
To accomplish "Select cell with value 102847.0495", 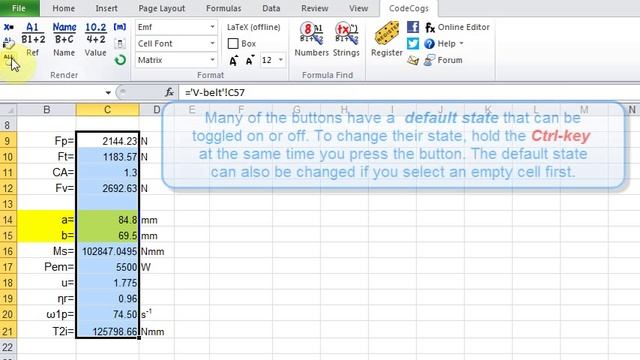I will click(107, 251).
